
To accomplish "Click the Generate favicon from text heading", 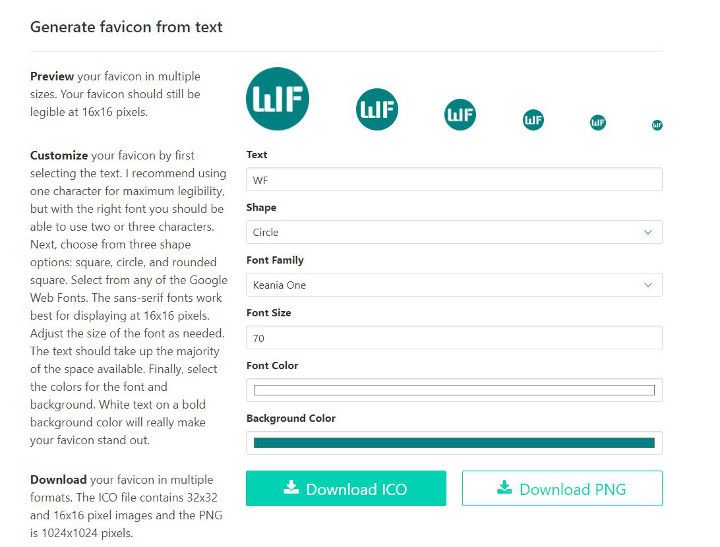I will coord(126,27).
